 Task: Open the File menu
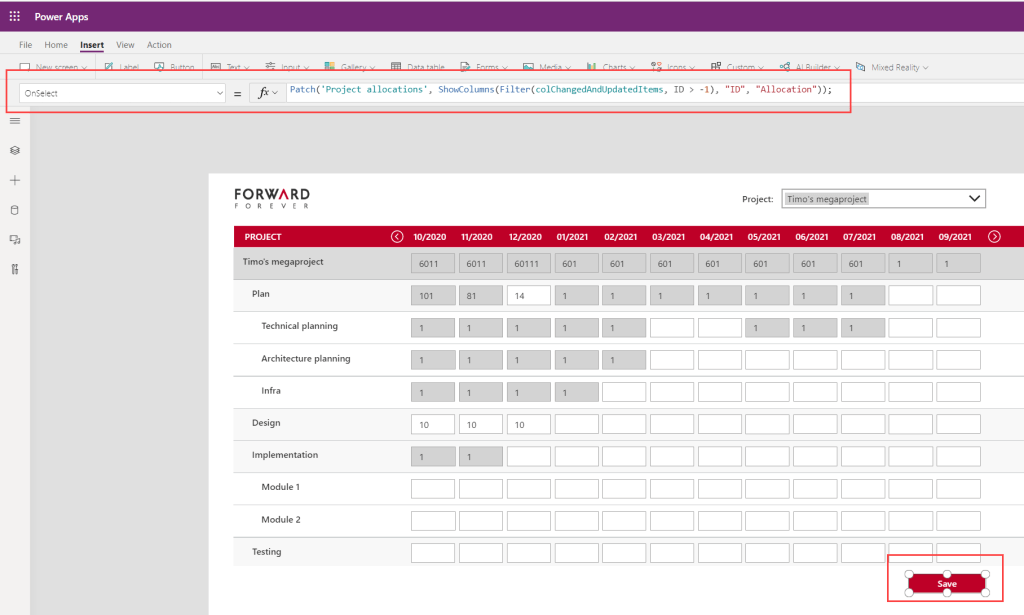click(x=25, y=45)
